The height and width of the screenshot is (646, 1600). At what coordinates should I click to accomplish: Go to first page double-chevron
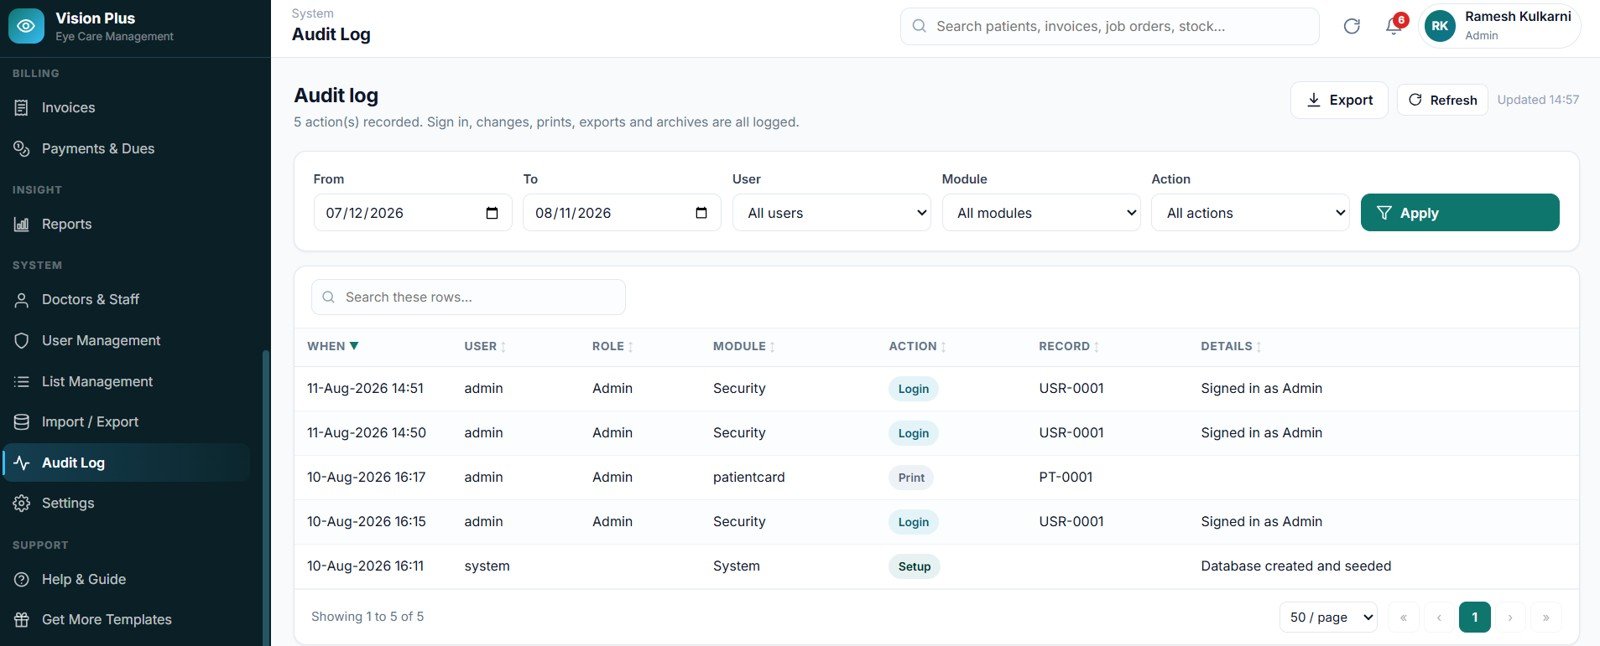[1403, 617]
